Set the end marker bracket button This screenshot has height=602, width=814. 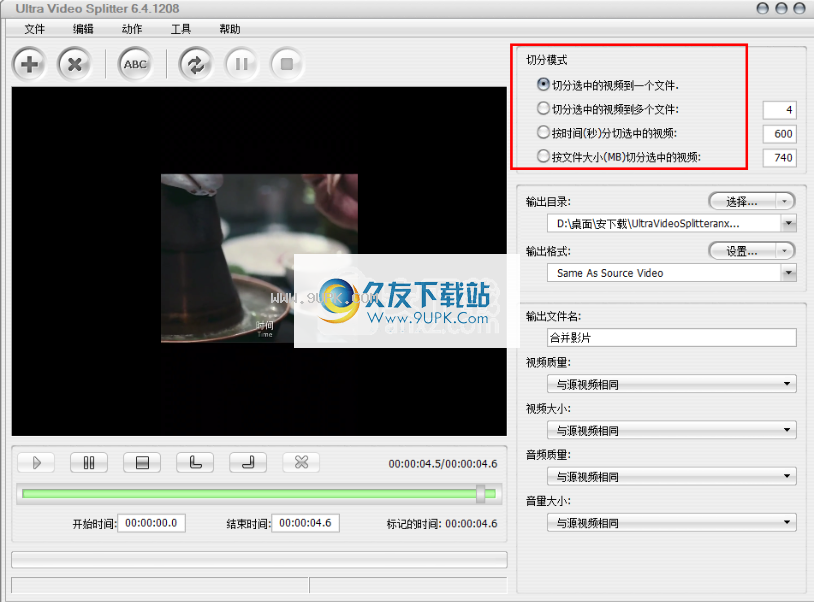coord(248,462)
